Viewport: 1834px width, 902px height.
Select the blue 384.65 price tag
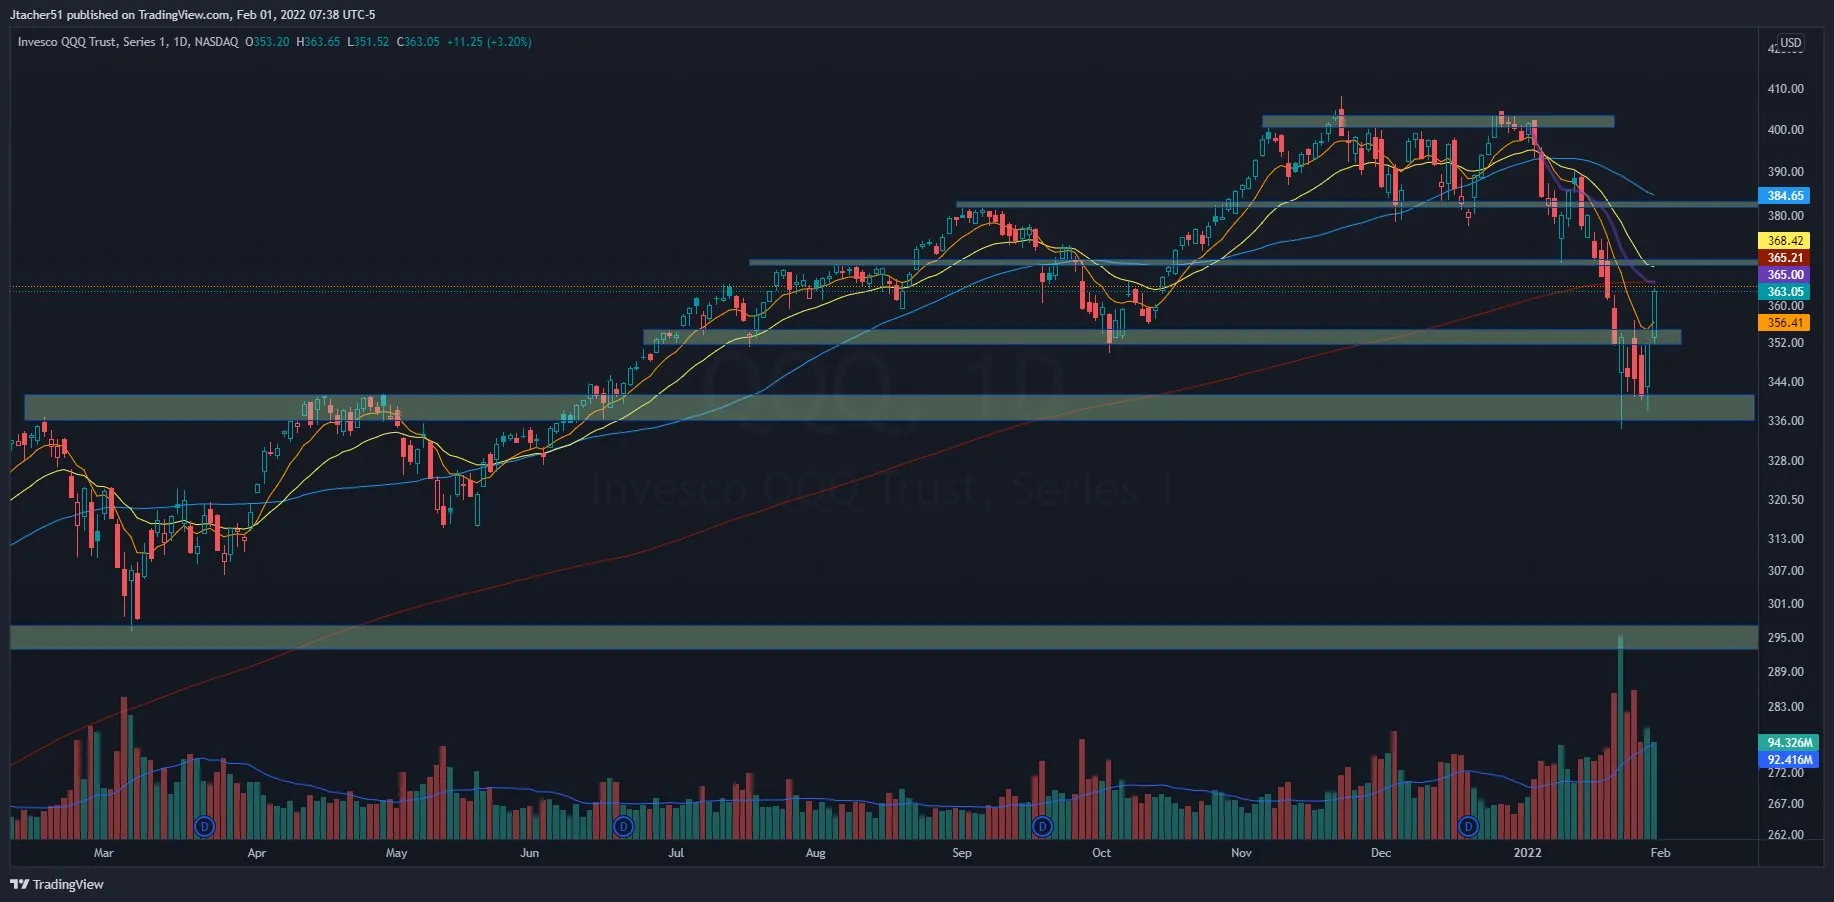(x=1785, y=196)
